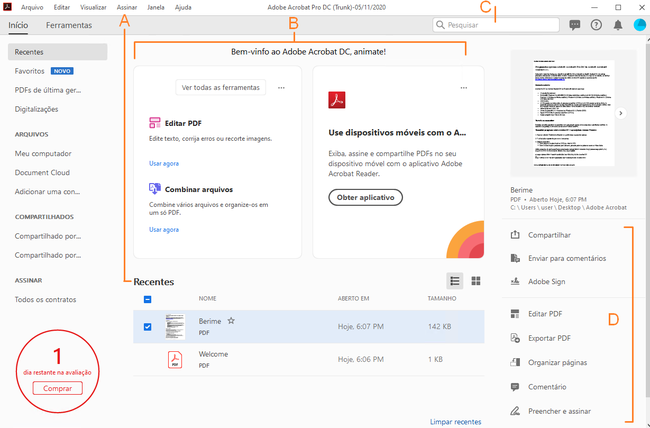Open the chat messages icon
650x428 pixels.
tap(575, 25)
